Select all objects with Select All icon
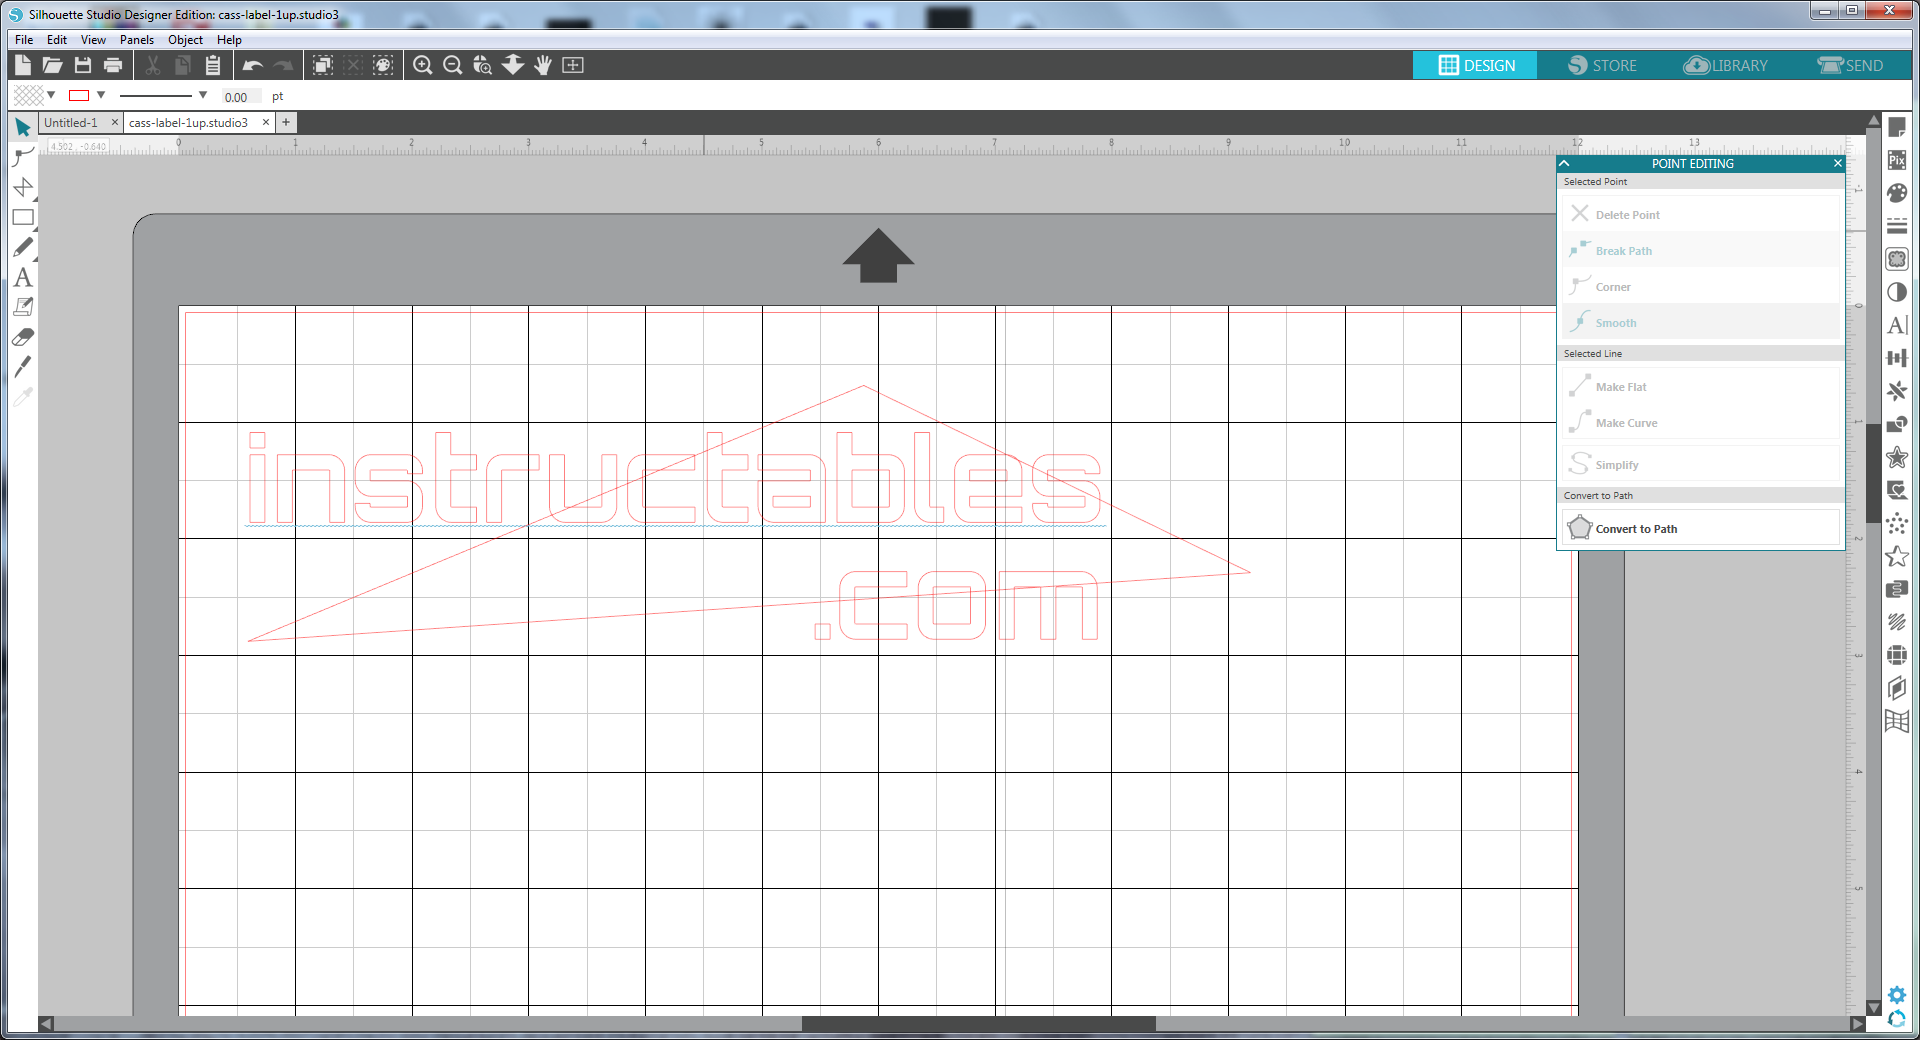Viewport: 1920px width, 1040px height. click(x=323, y=65)
